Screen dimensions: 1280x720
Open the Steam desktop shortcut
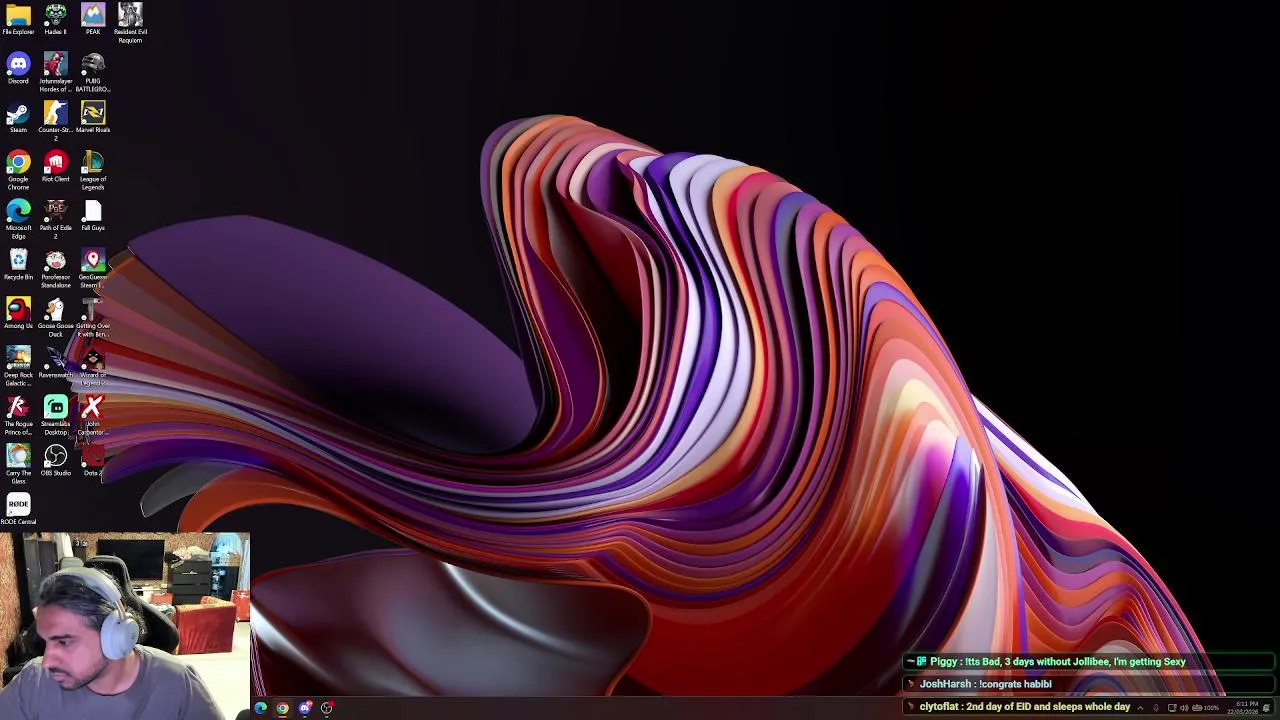point(18,117)
